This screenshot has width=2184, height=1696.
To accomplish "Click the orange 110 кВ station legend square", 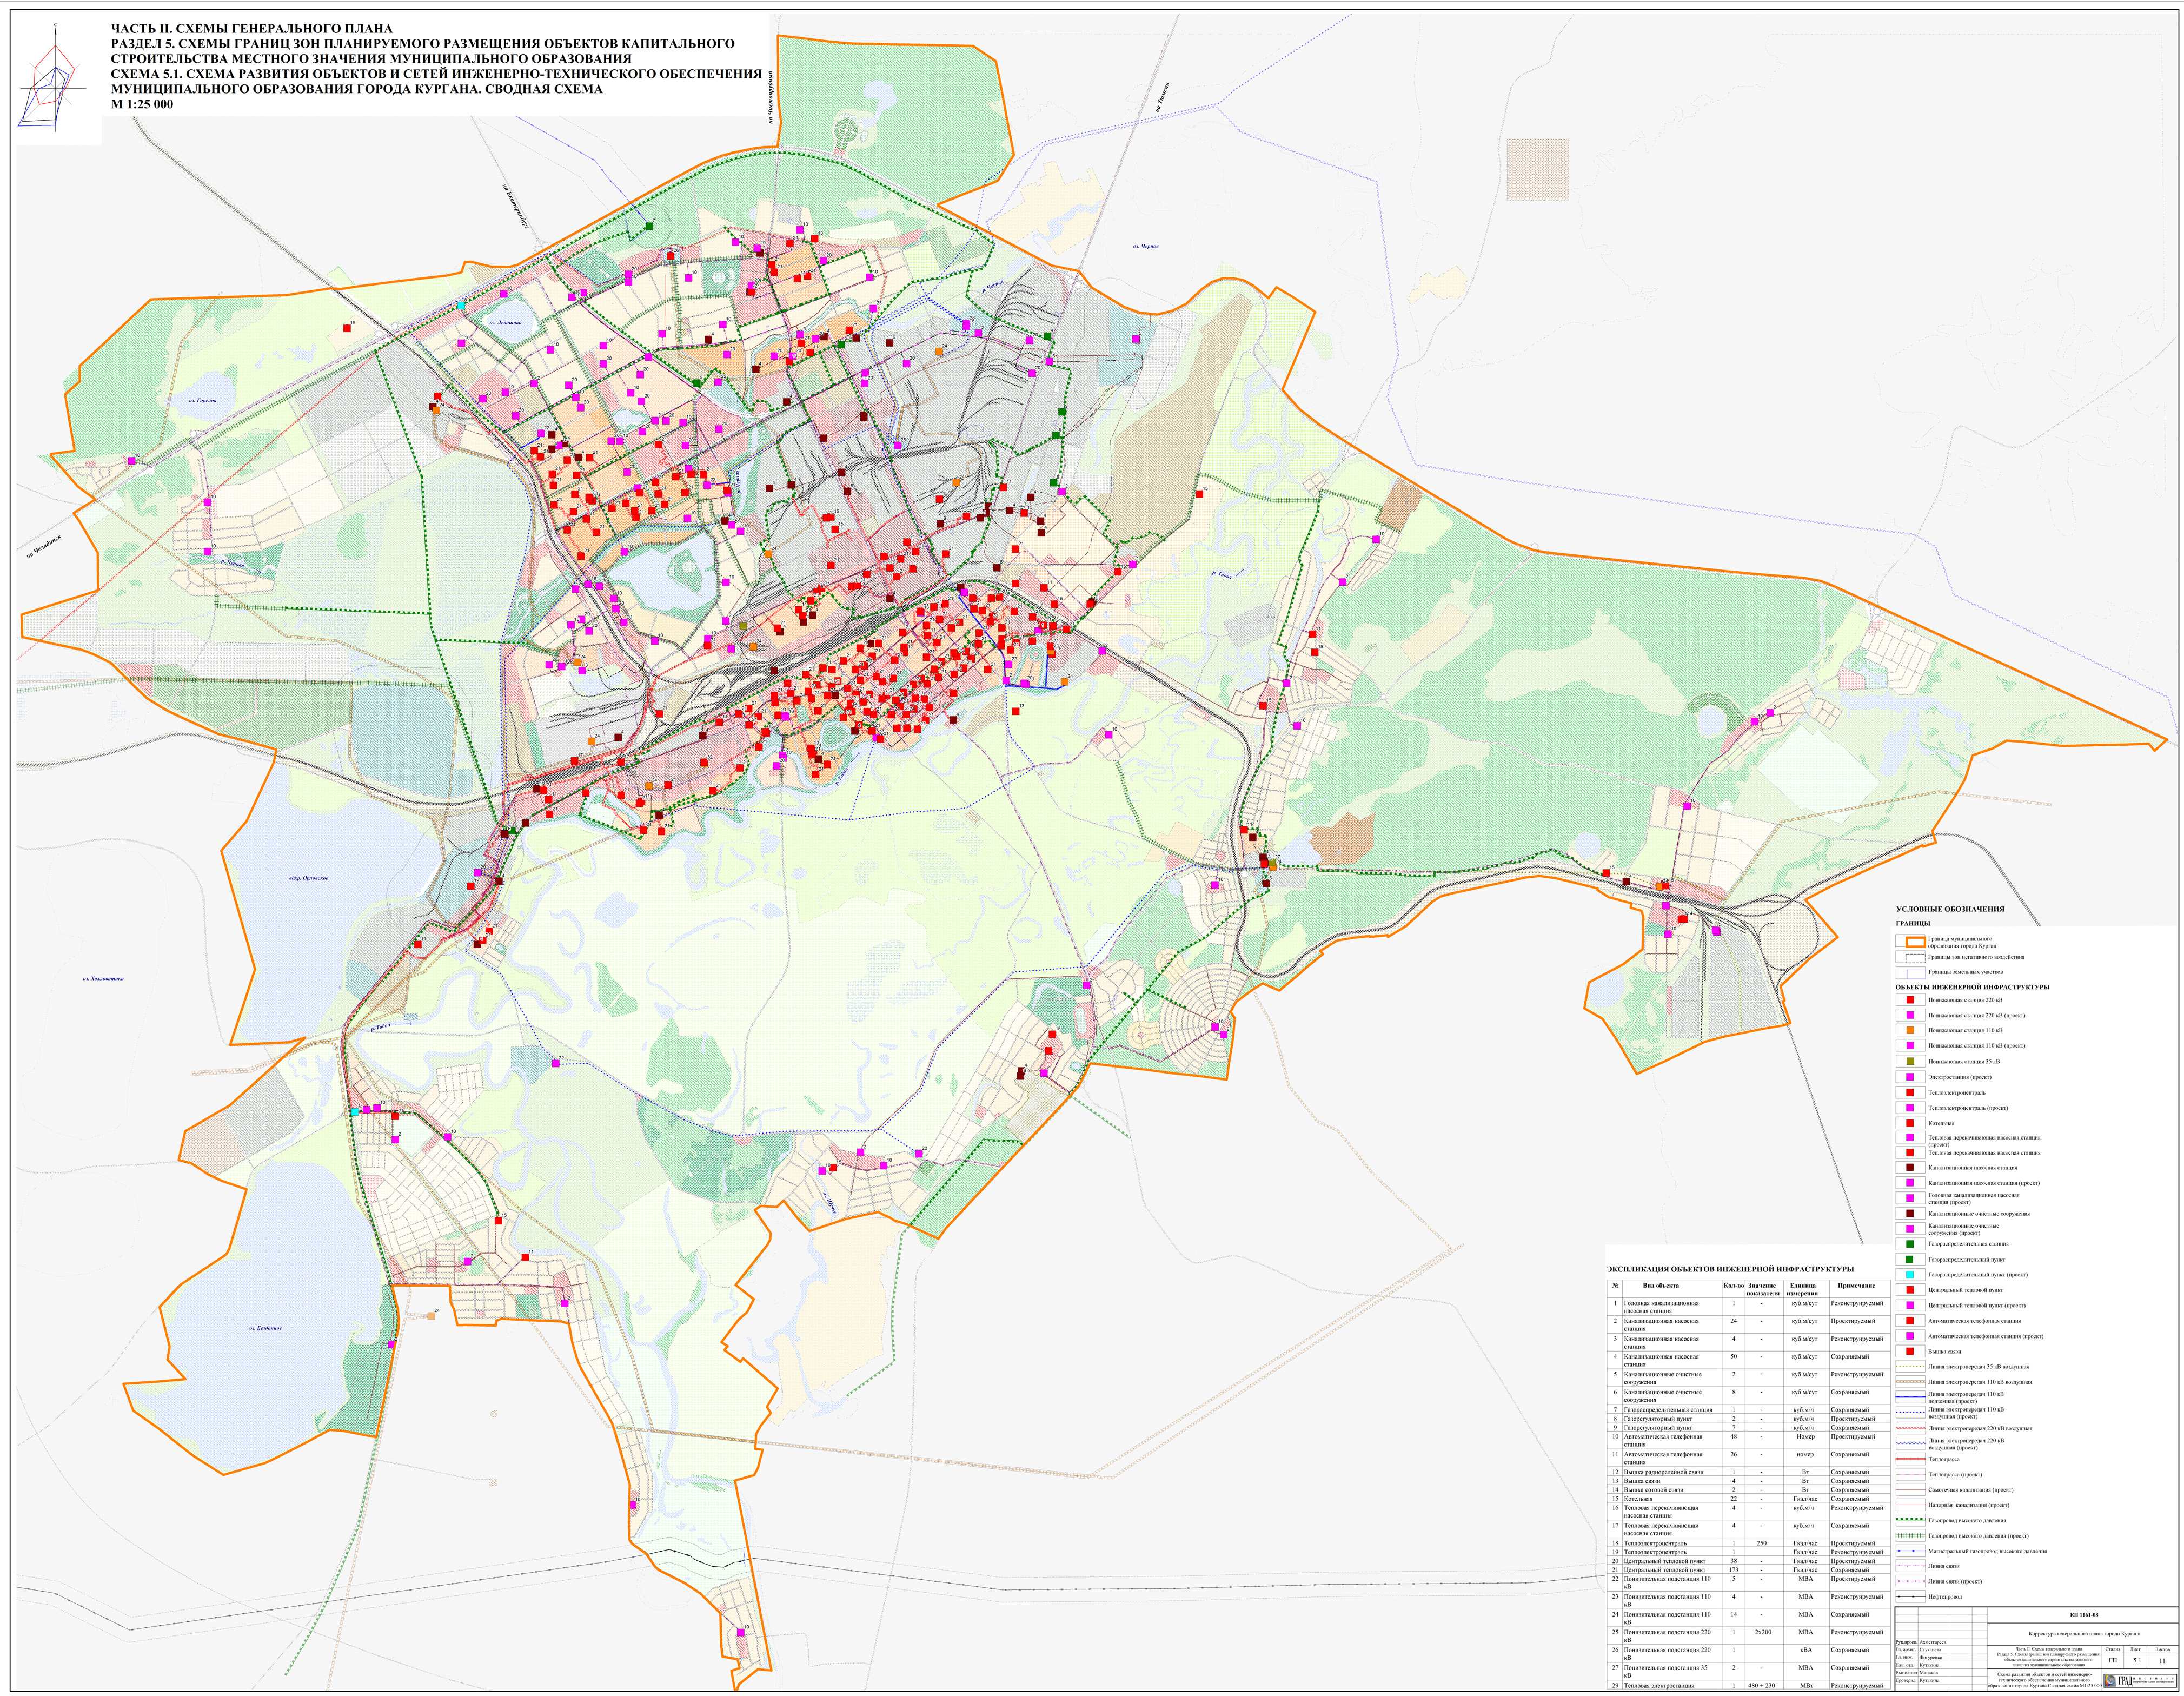I will coord(1909,1030).
